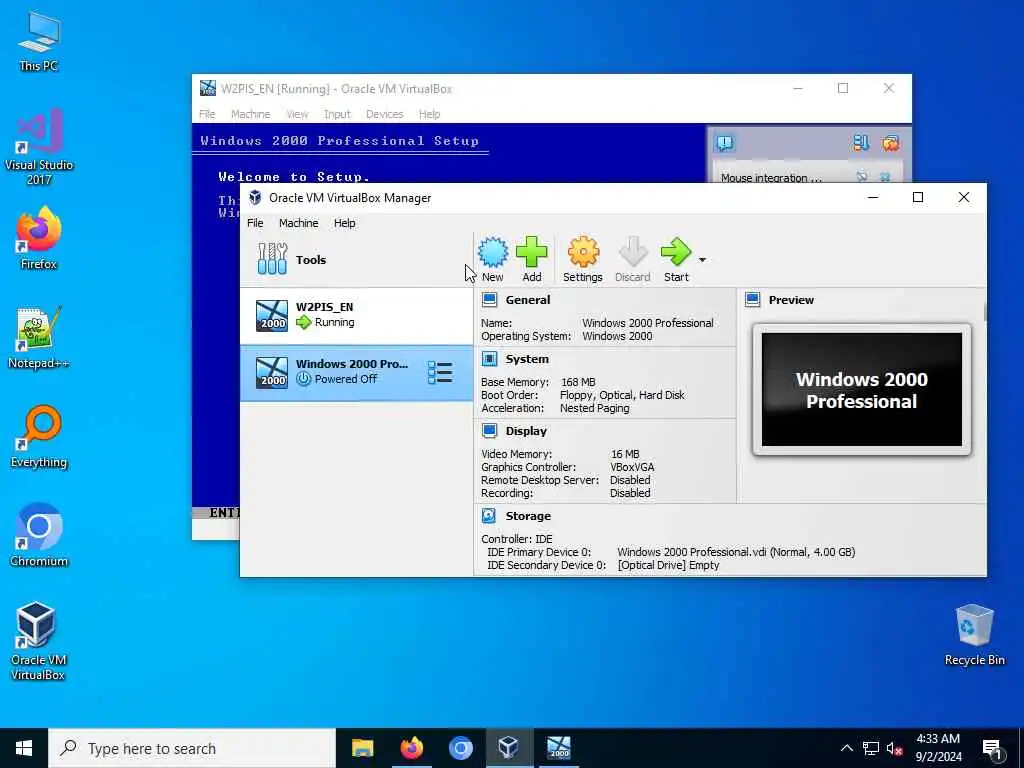Viewport: 1024px width, 768px height.
Task: Open Visual Studio 2017 desktop shortcut
Action: pyautogui.click(x=39, y=146)
